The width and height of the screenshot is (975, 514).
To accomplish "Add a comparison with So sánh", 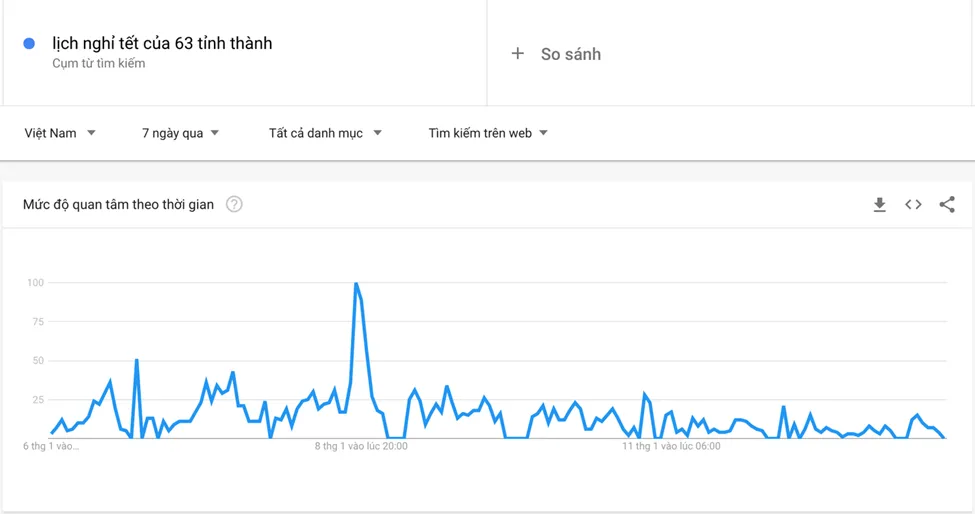I will pos(557,54).
